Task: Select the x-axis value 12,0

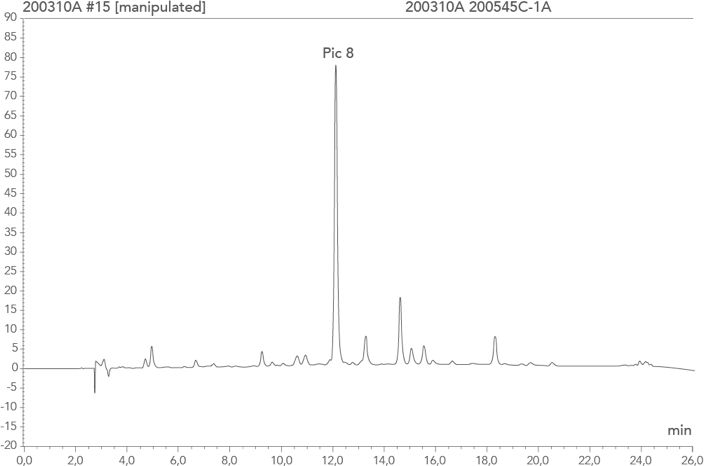Action: [x=333, y=460]
